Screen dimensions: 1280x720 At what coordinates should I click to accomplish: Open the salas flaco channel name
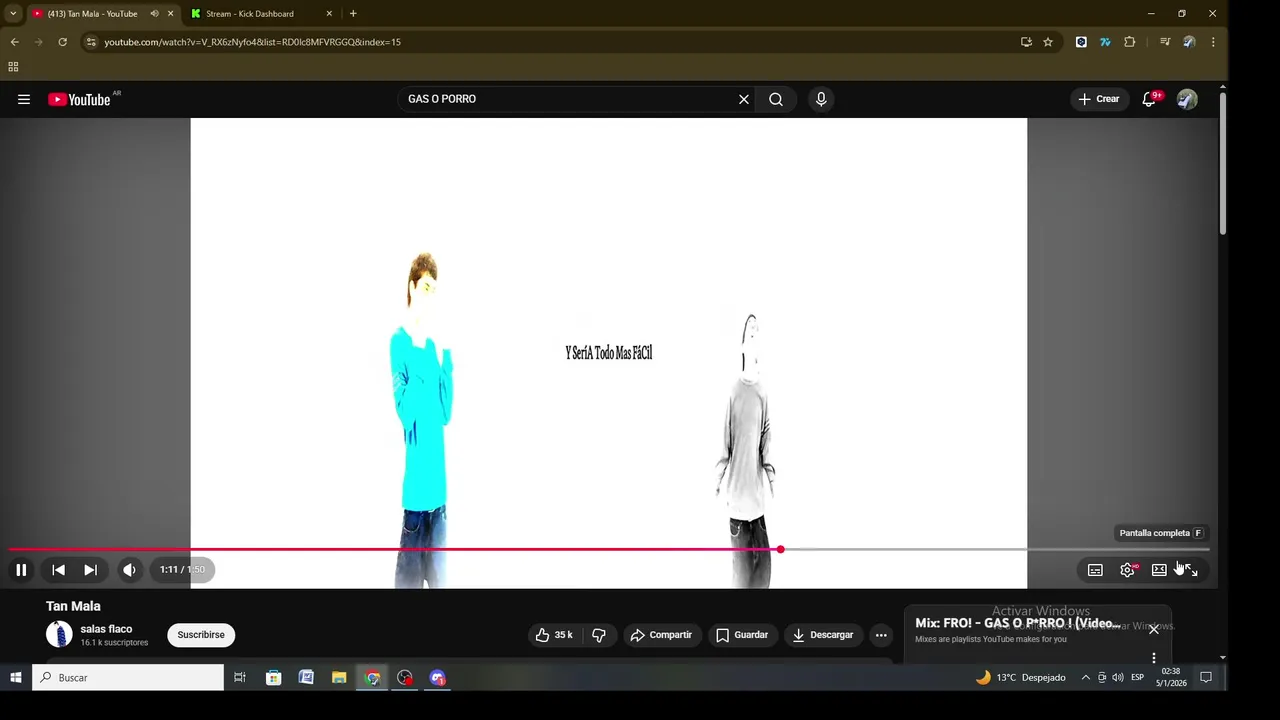[106, 629]
